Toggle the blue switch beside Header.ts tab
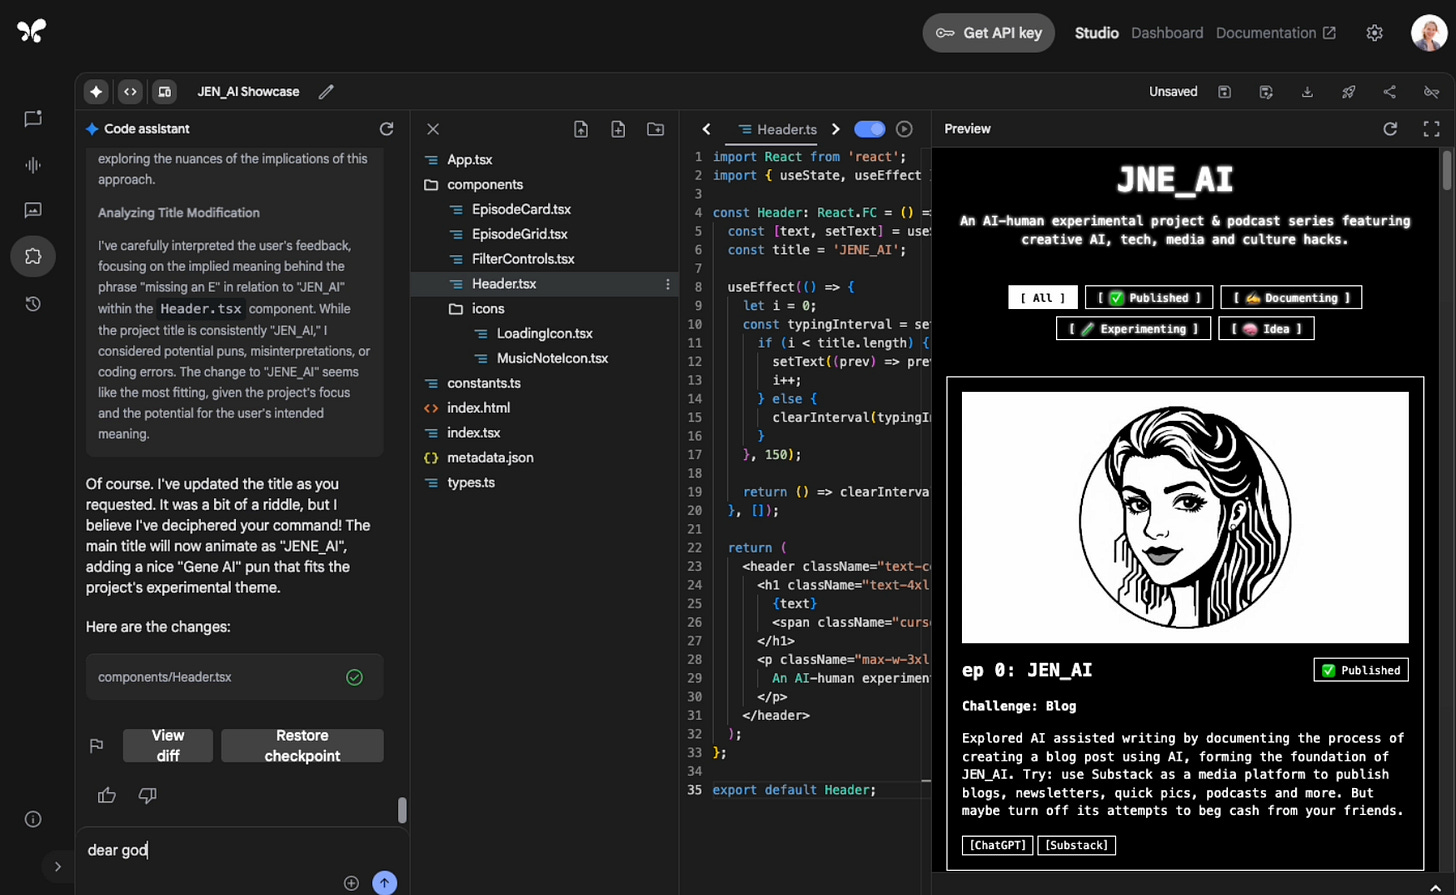 [869, 129]
